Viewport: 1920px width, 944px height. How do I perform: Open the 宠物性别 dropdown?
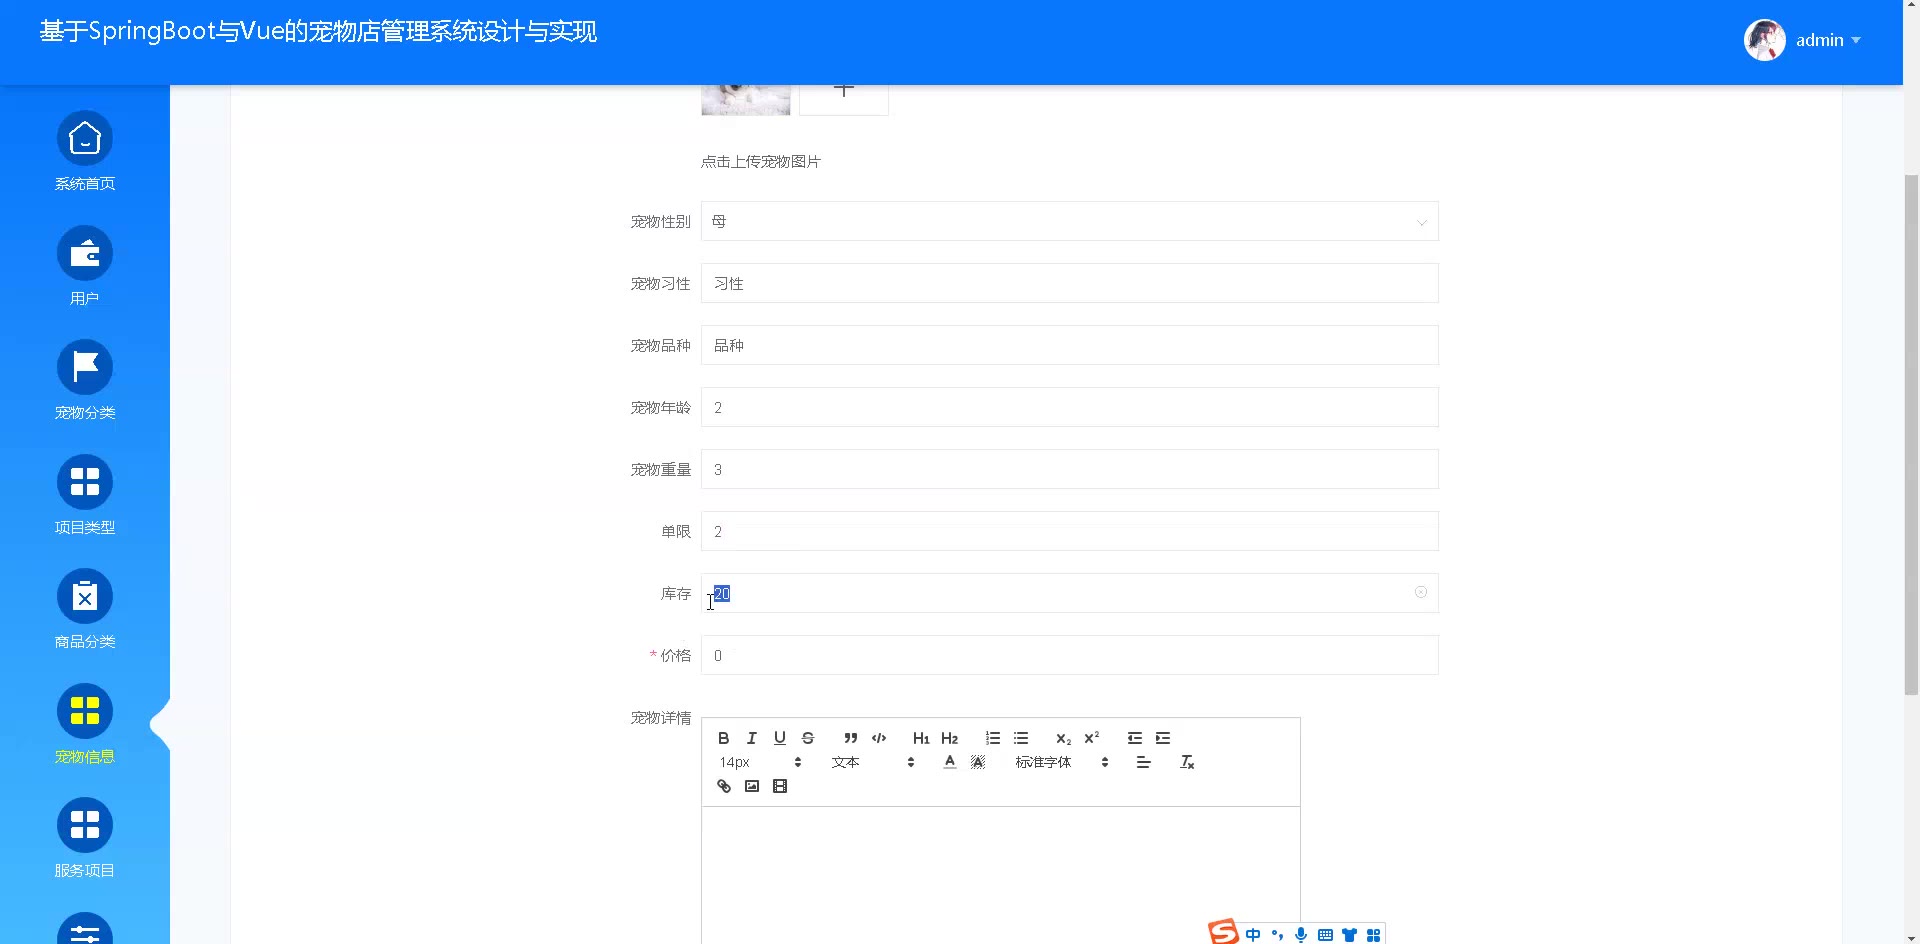coord(1070,221)
